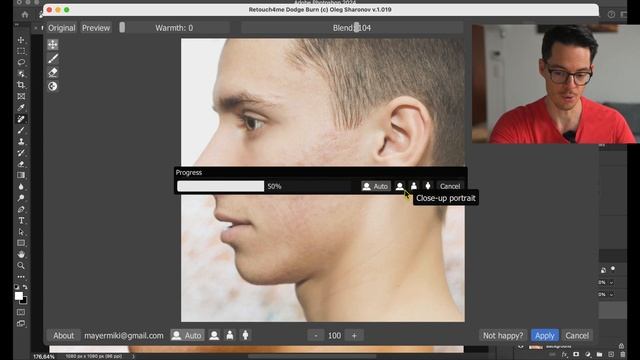This screenshot has height=360, width=640.
Task: Select the Hand tool
Action: point(21,254)
